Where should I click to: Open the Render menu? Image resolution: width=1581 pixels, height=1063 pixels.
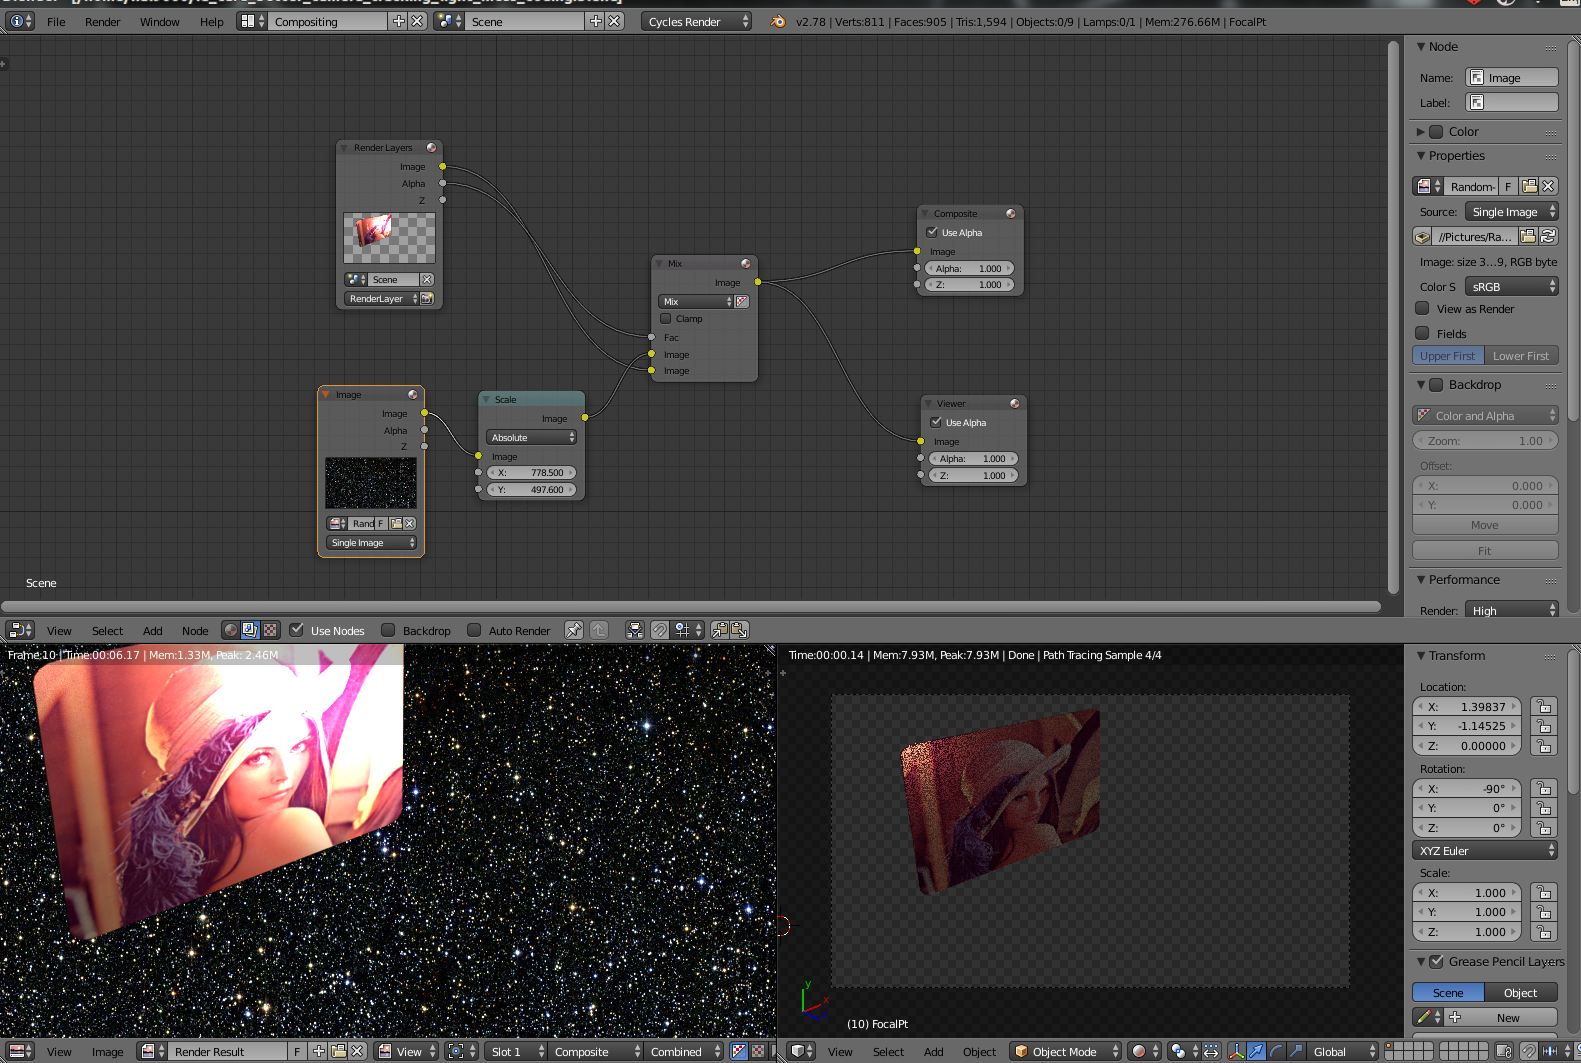tap(102, 21)
